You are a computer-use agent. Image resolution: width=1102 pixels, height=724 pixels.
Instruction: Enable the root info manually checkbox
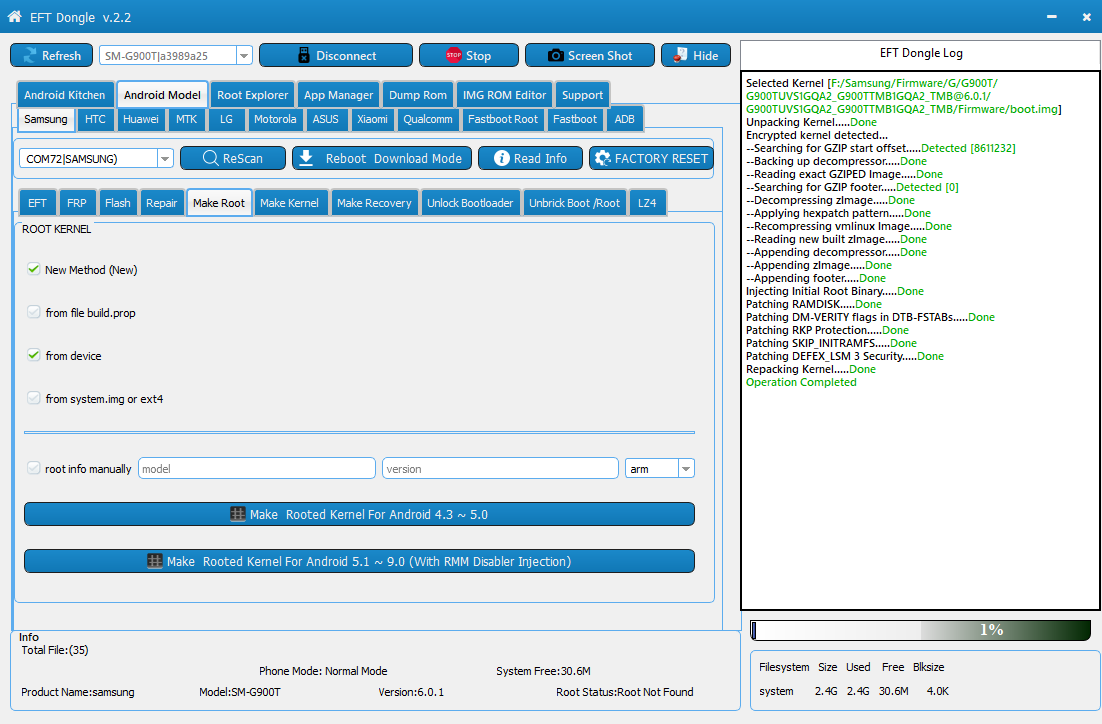click(33, 468)
